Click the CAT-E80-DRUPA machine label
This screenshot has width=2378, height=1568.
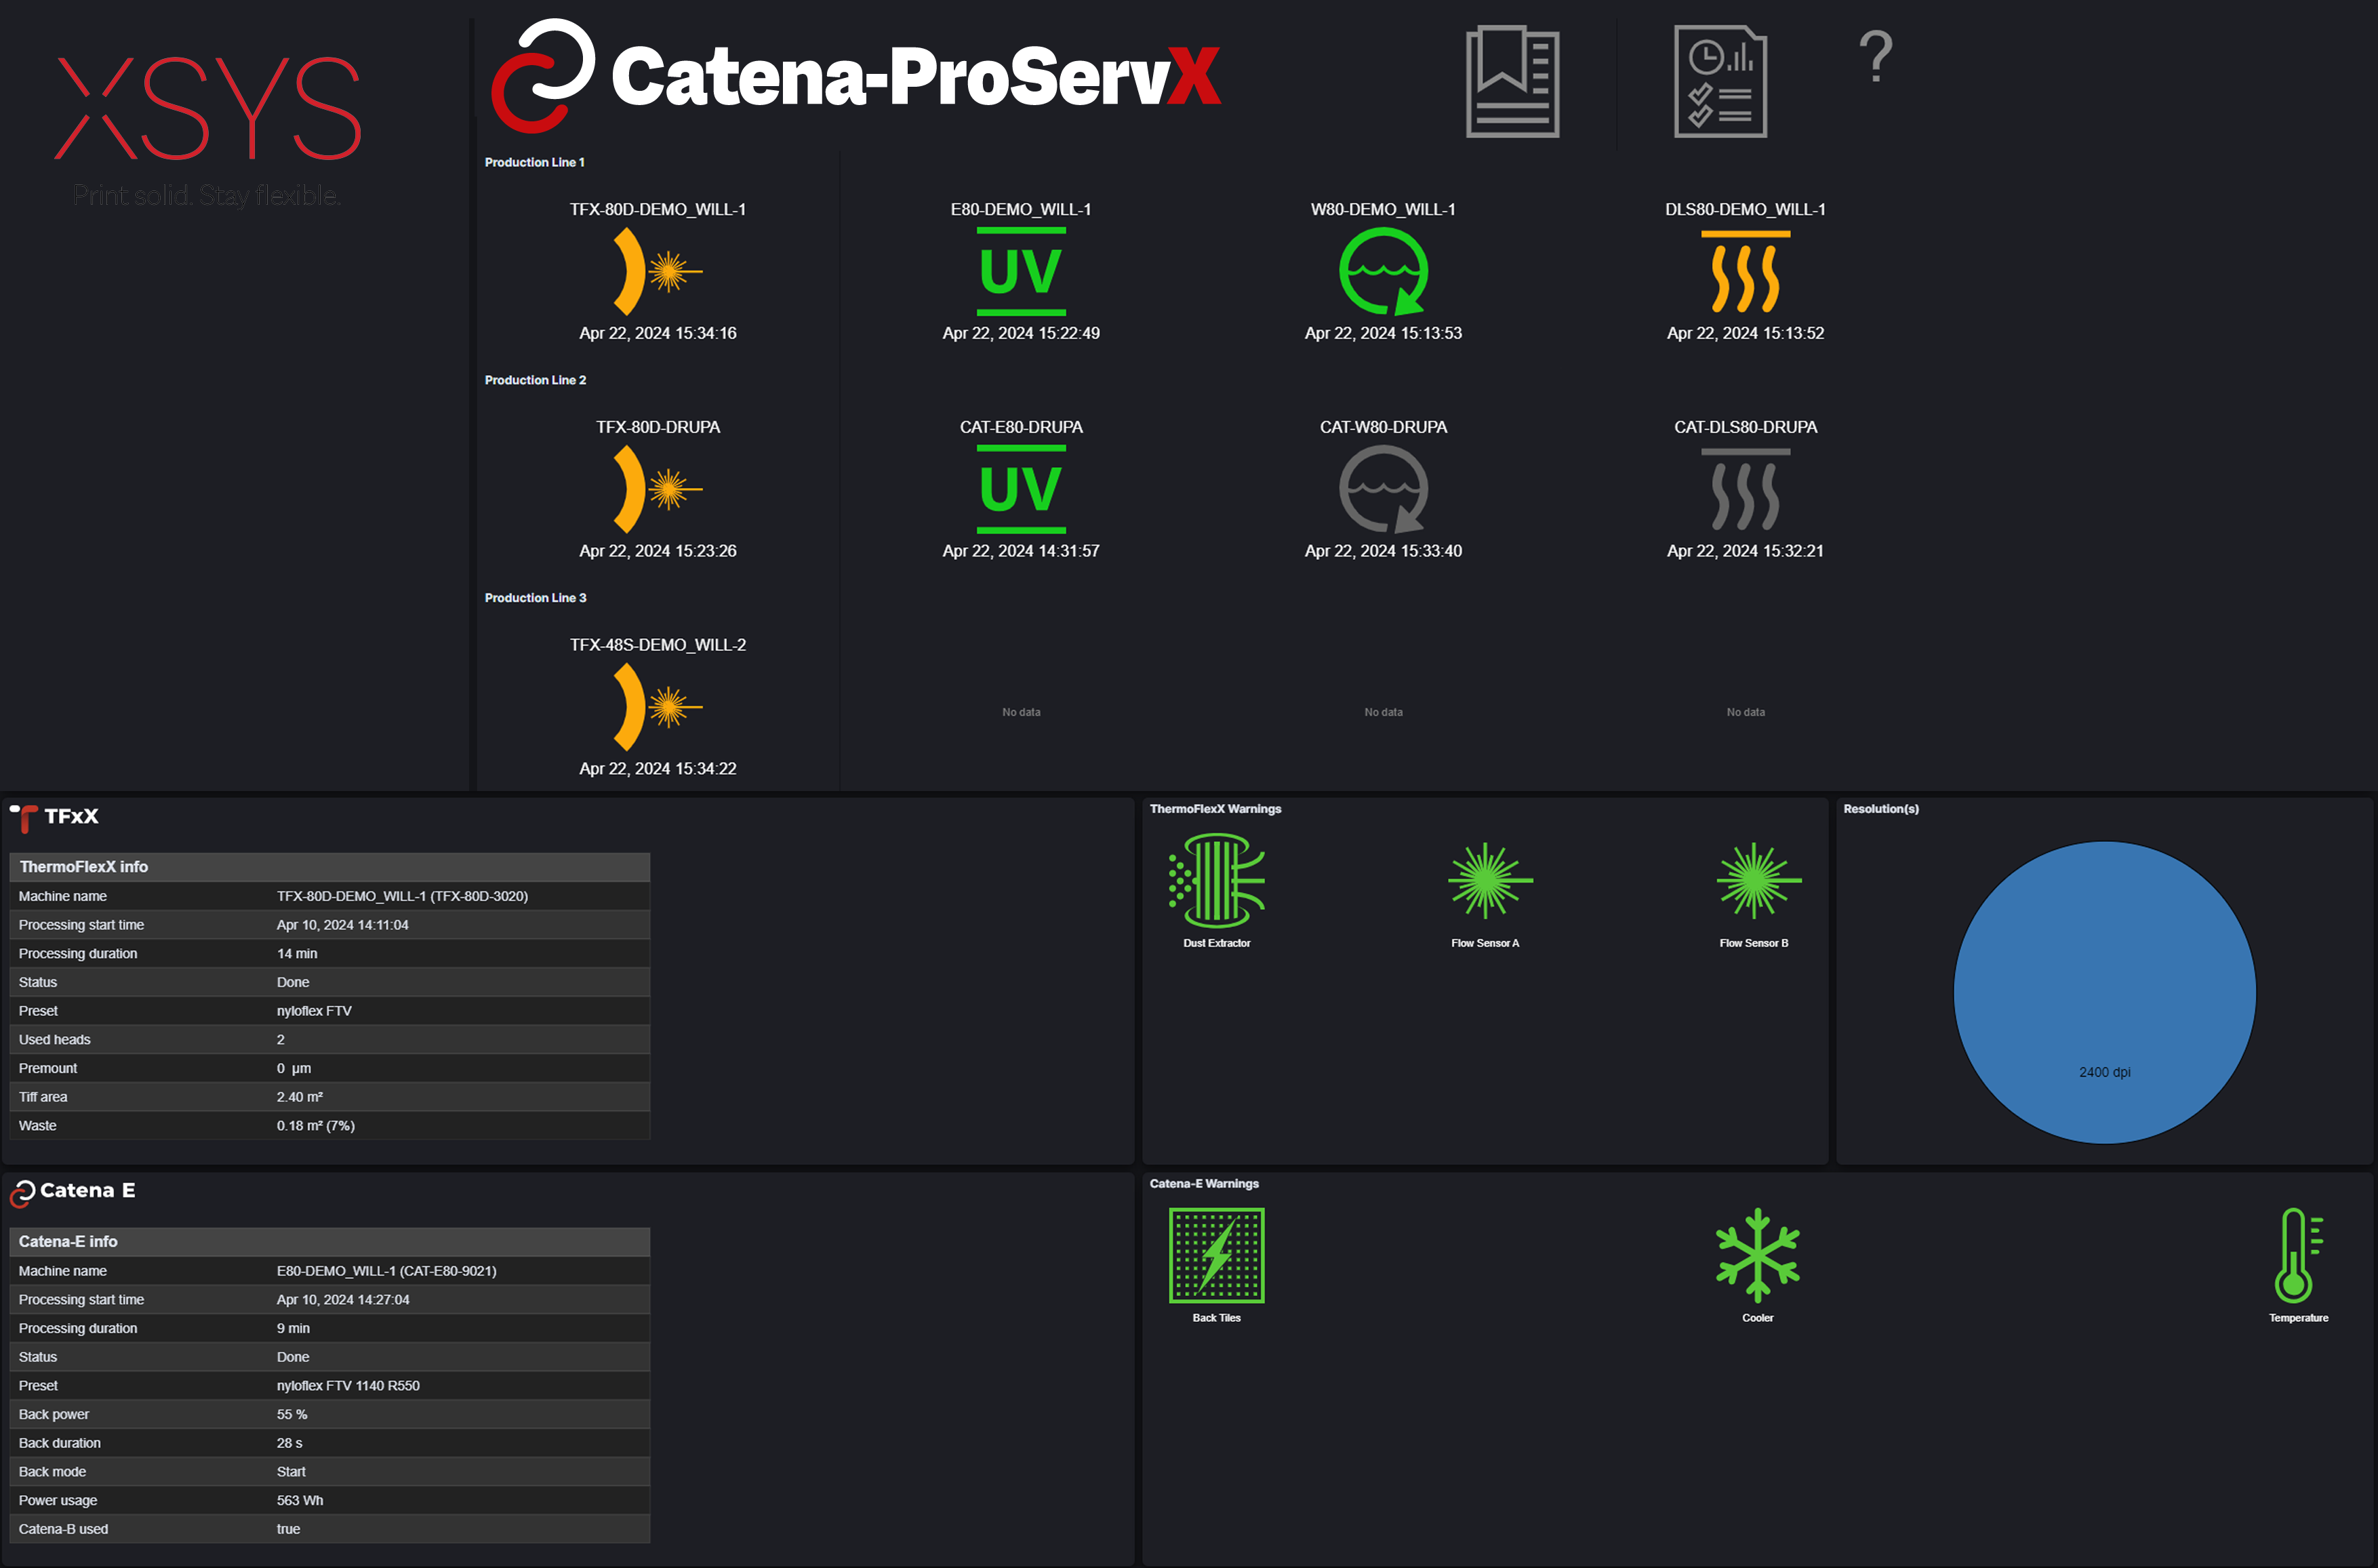click(x=1021, y=427)
